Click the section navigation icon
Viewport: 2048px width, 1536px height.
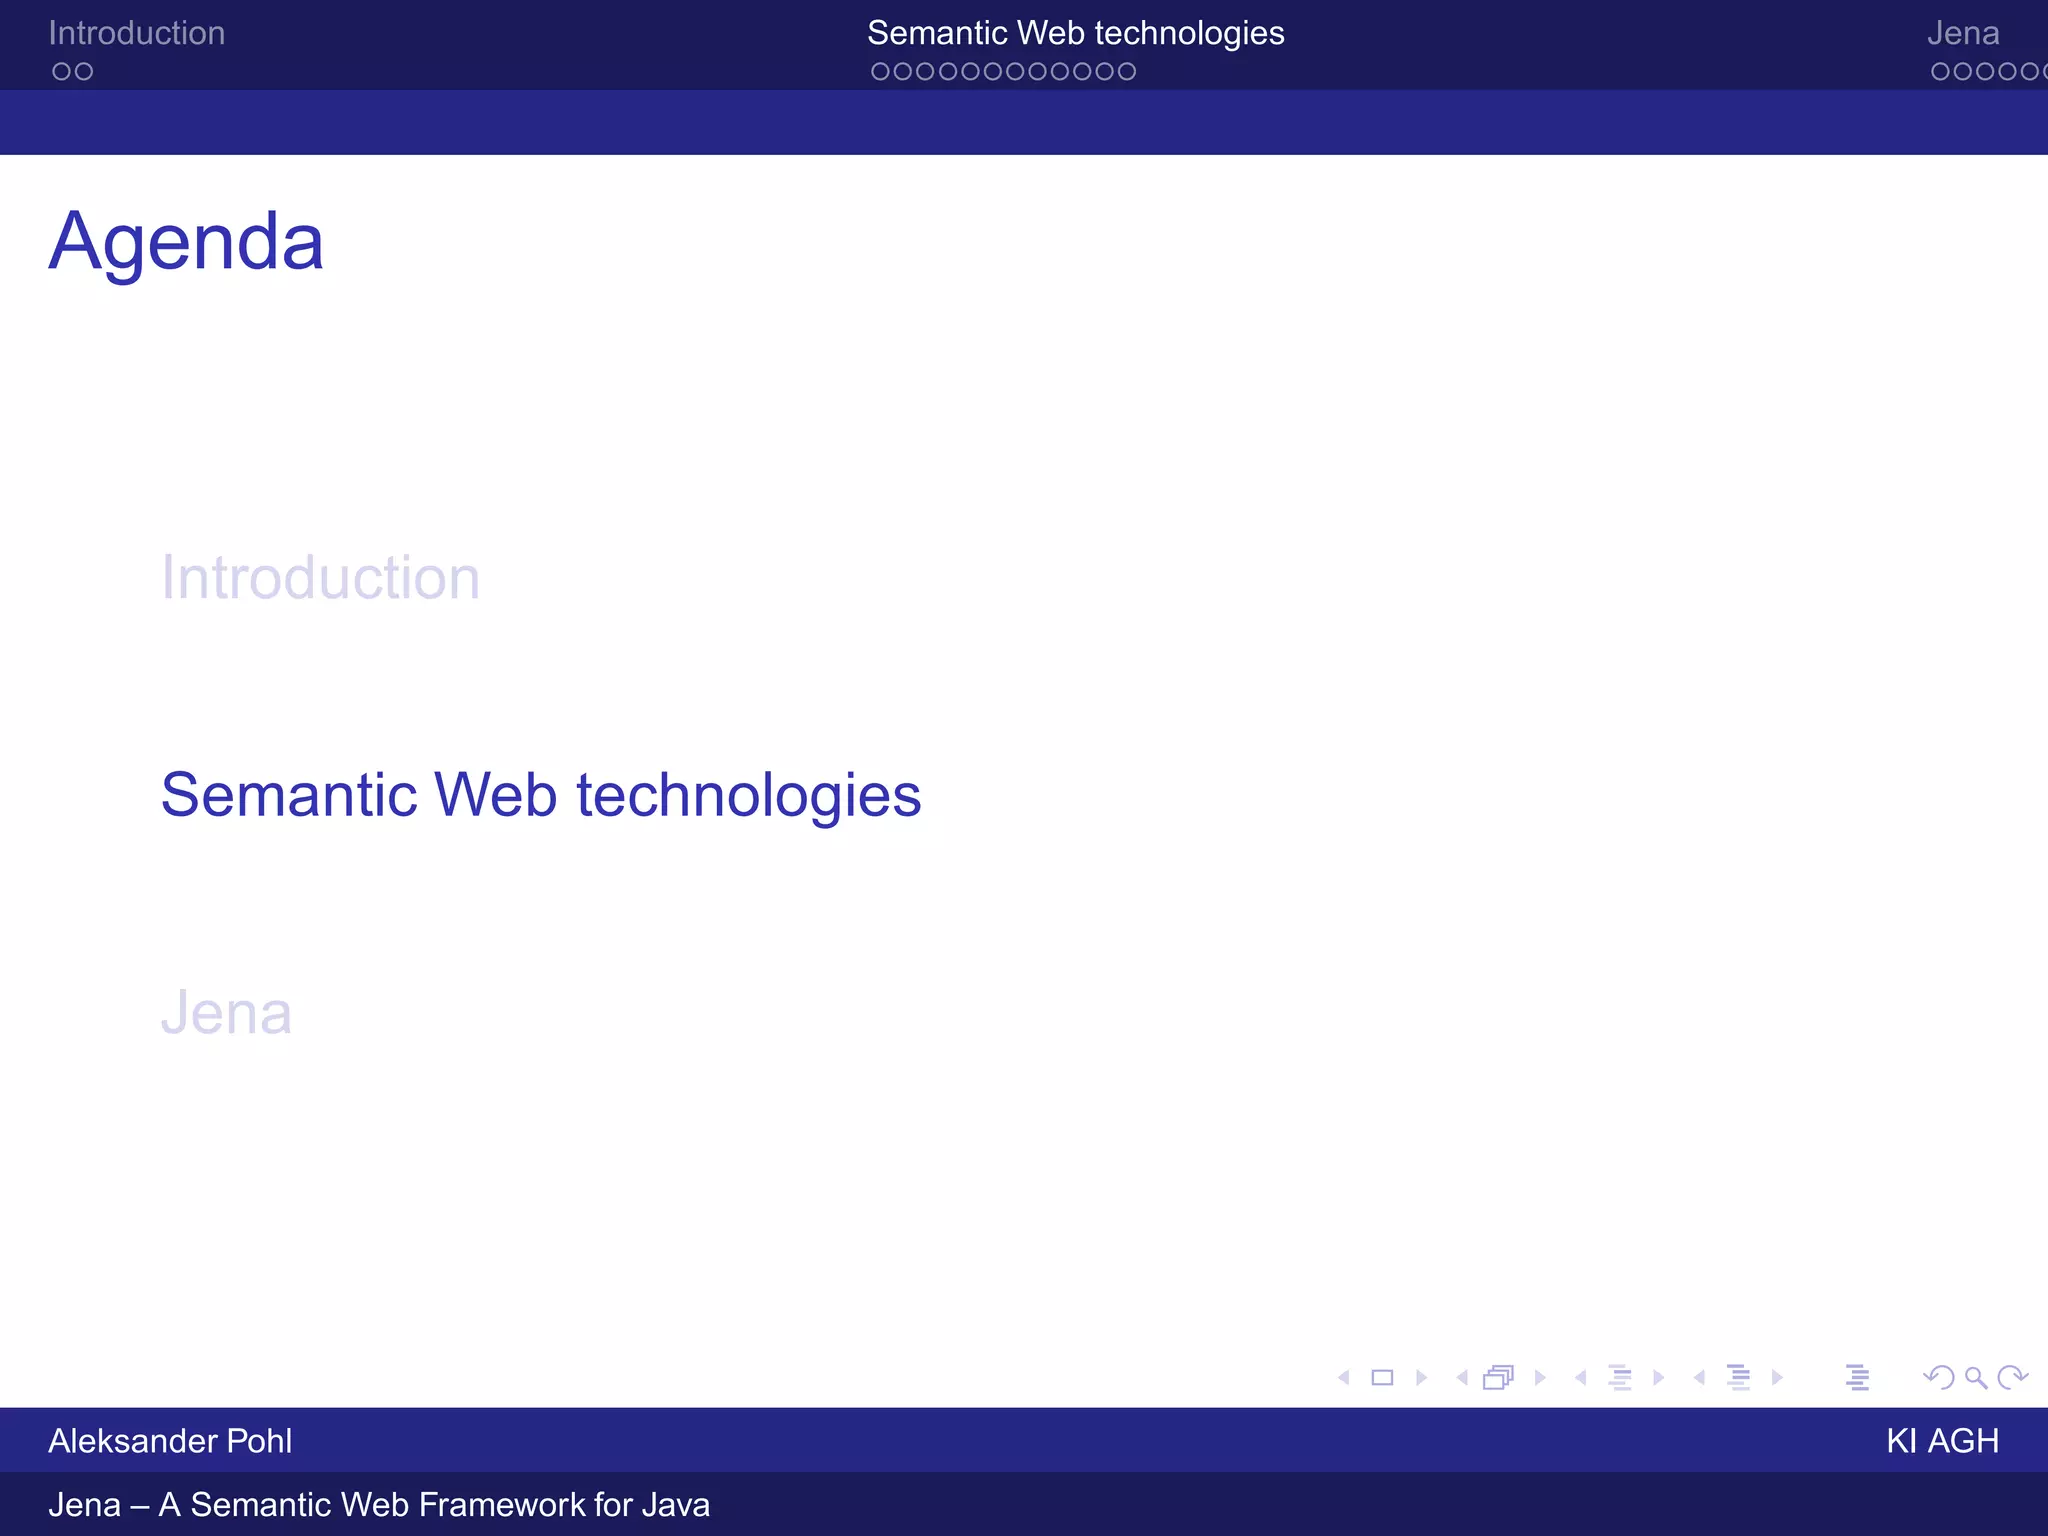(x=1739, y=1378)
